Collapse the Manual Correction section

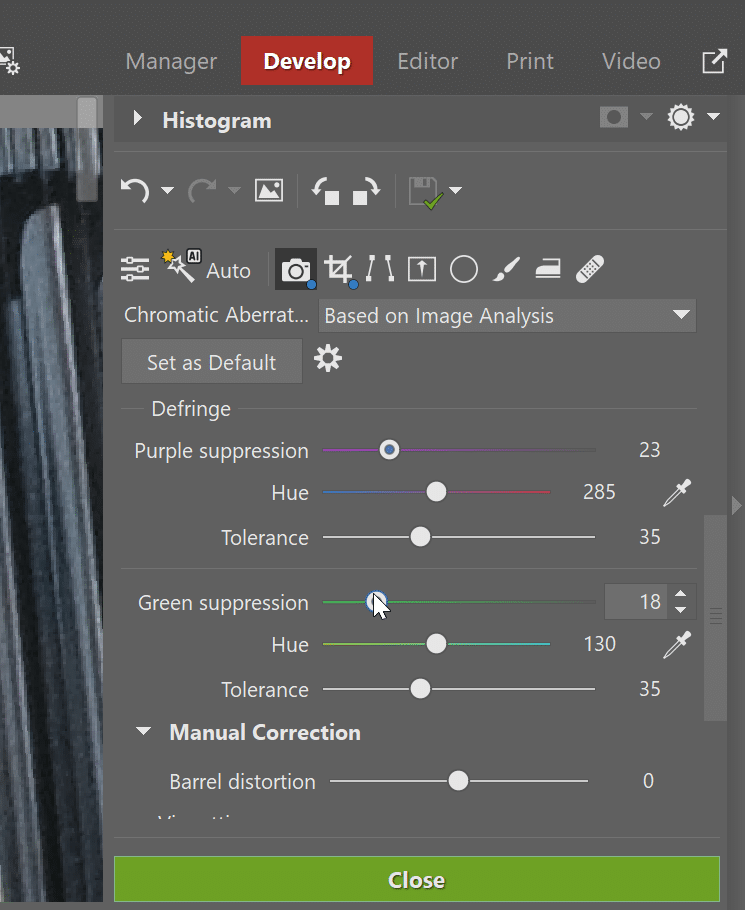pyautogui.click(x=145, y=732)
